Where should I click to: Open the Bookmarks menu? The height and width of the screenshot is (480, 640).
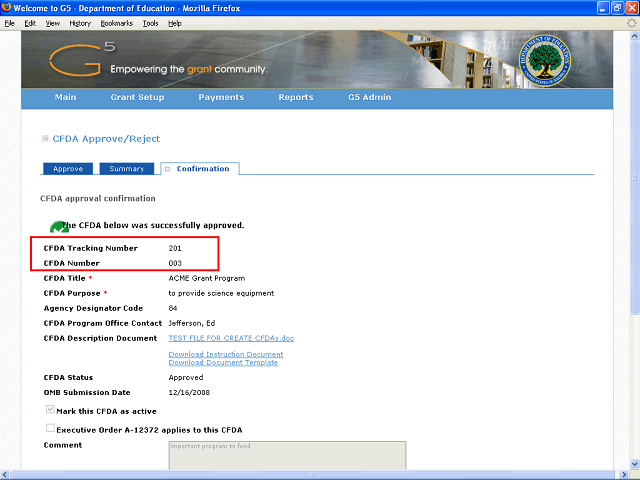(117, 23)
